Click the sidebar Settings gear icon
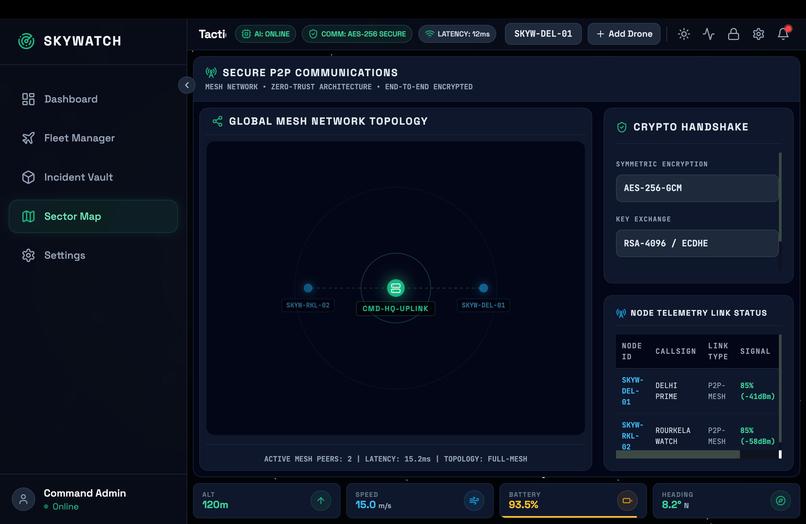806x524 pixels. [28, 256]
